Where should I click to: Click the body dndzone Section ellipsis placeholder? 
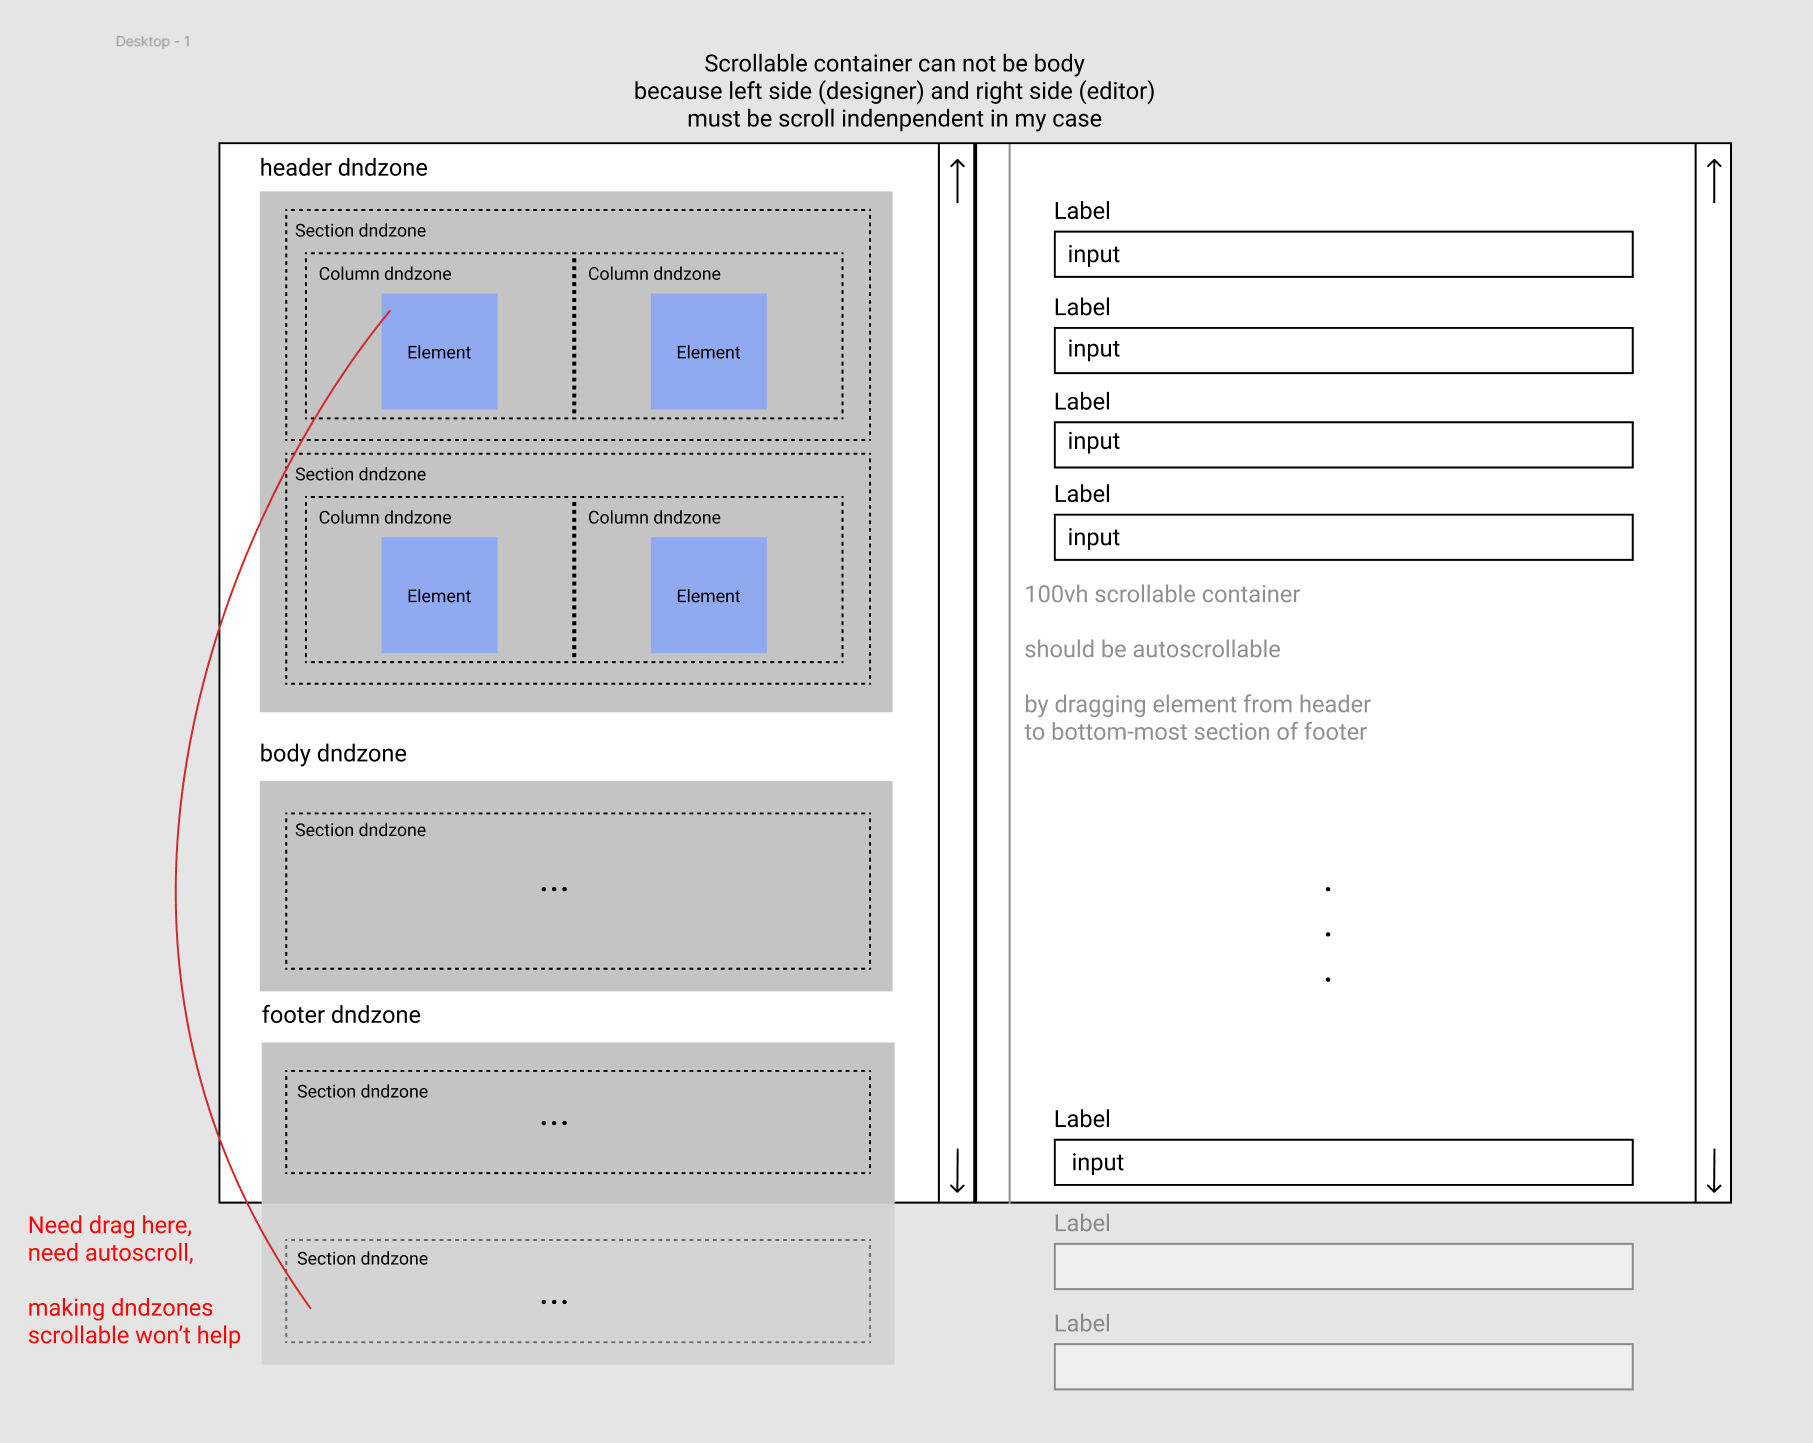[x=554, y=887]
